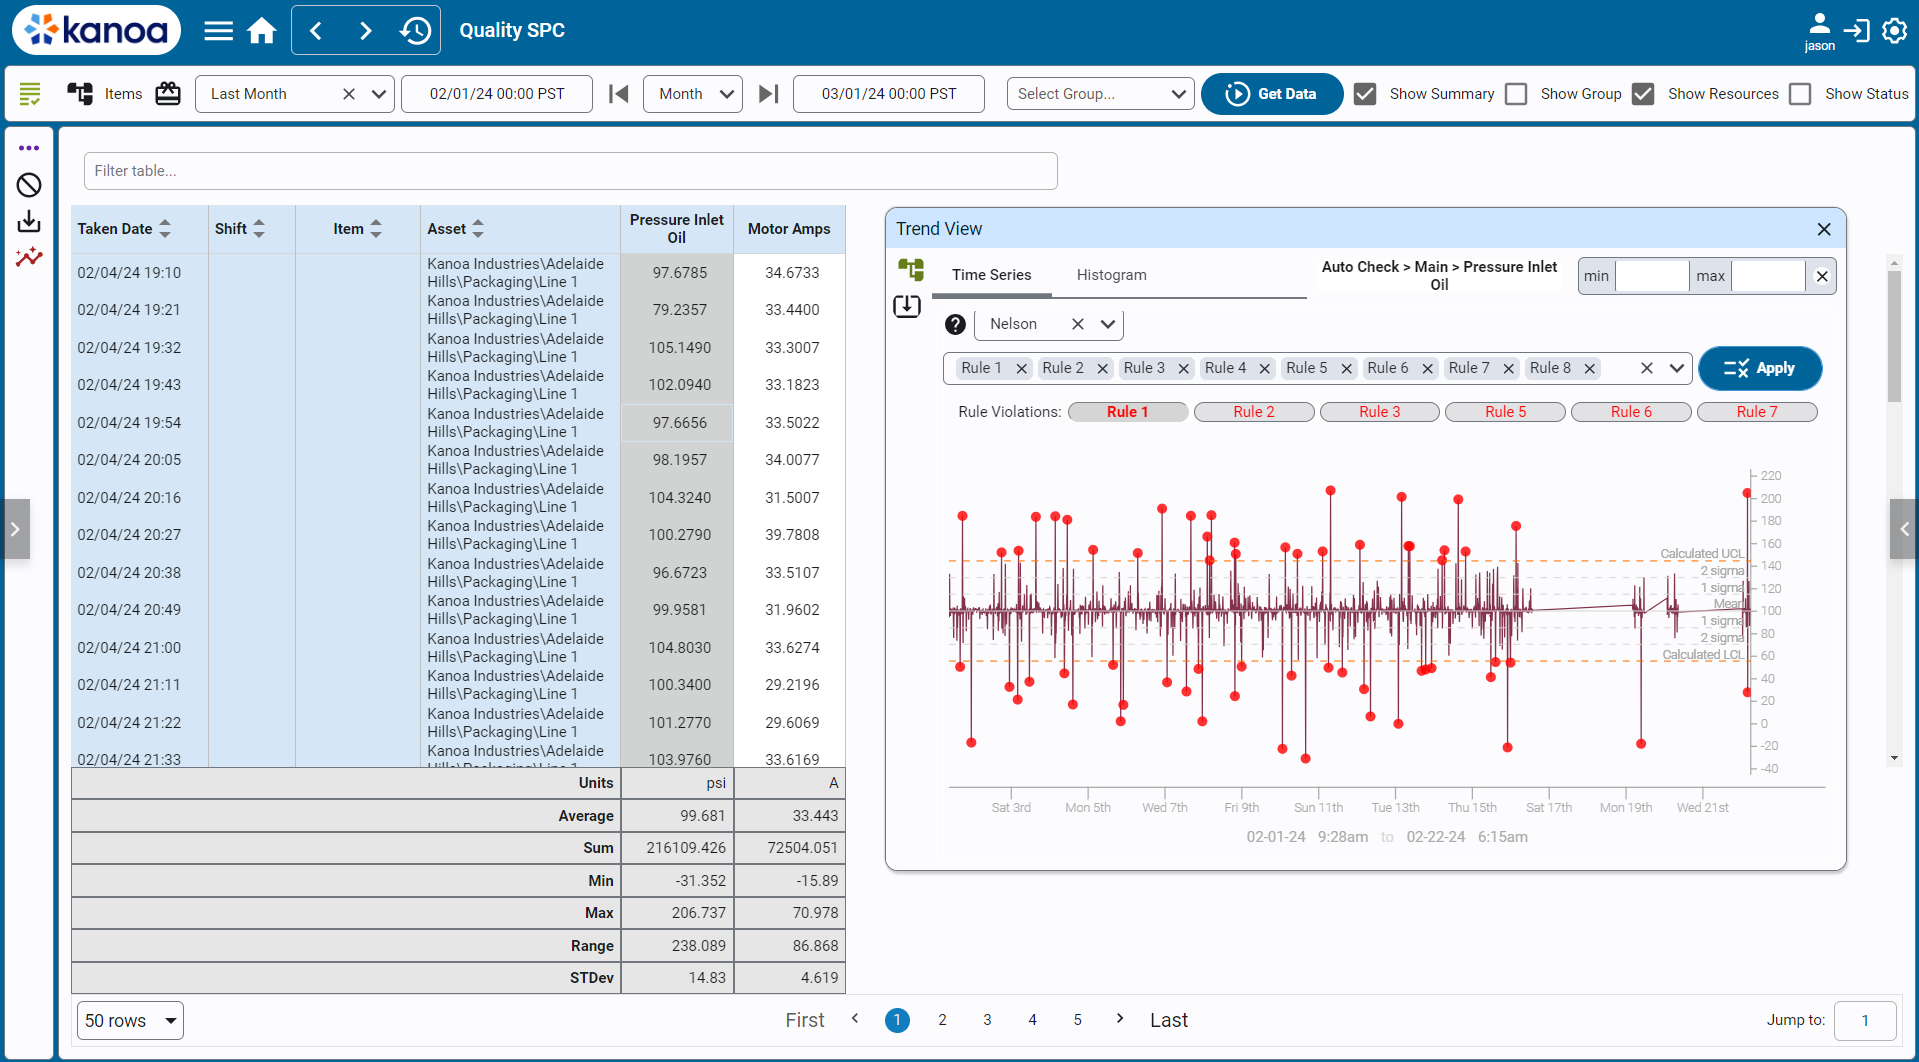This screenshot has width=1919, height=1062.
Task: Click the red trend chart sidebar icon
Action: (29, 257)
